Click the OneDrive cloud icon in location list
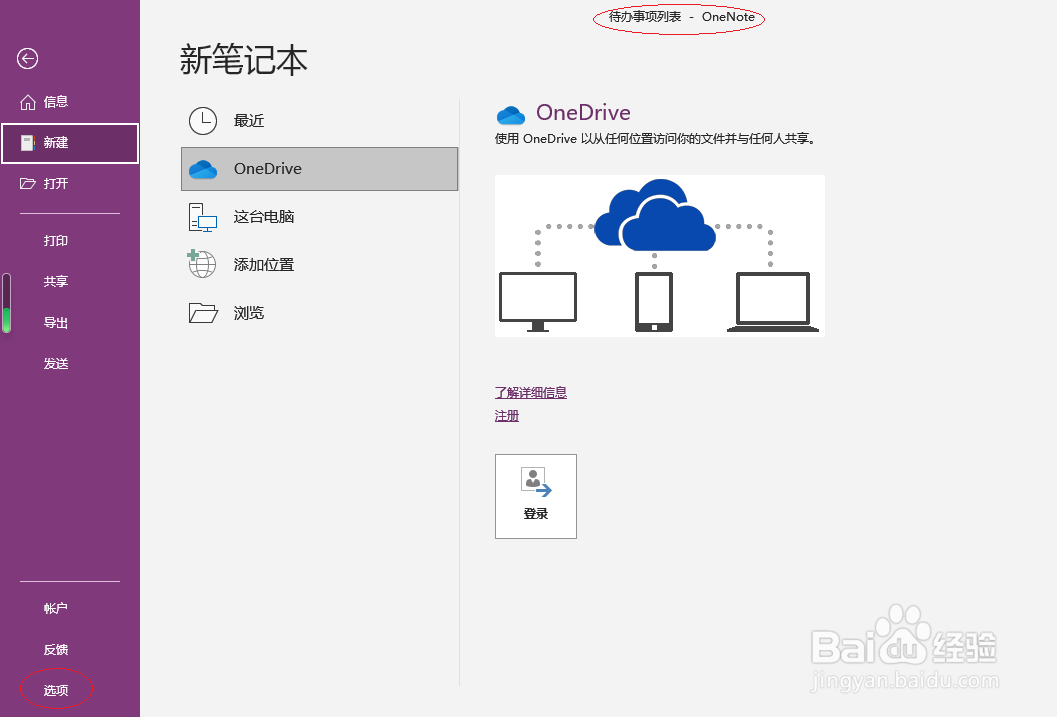The image size is (1057, 717). (x=203, y=169)
